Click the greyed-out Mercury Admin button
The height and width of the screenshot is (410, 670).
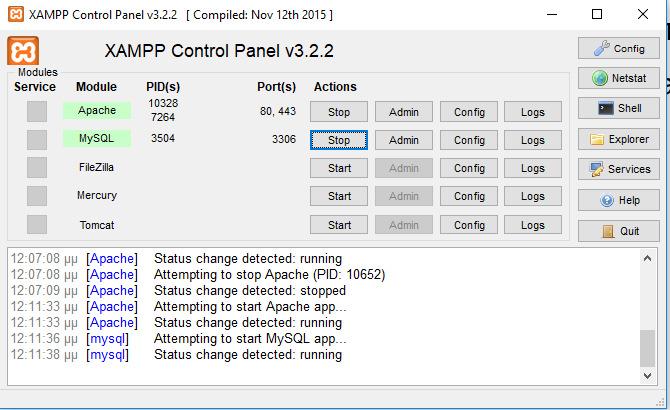404,196
